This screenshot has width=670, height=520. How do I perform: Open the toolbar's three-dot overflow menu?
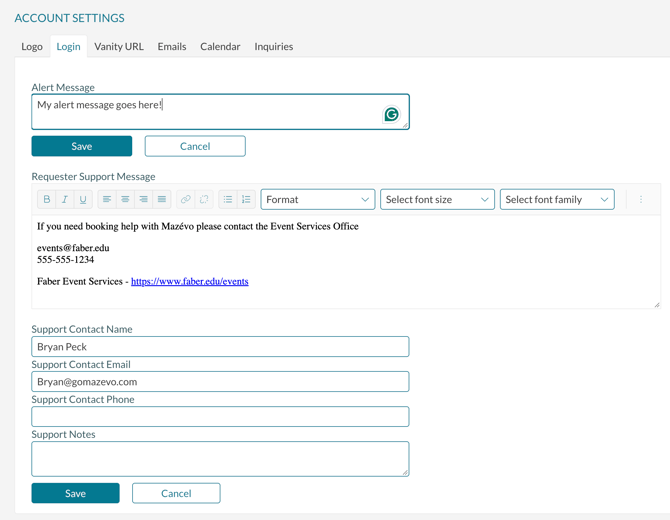point(641,199)
